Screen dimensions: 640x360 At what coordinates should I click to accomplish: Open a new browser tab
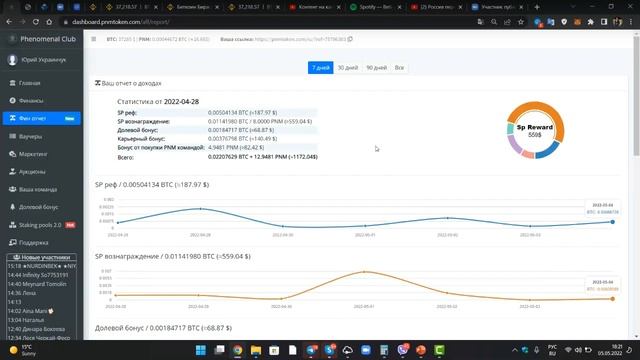click(x=537, y=7)
